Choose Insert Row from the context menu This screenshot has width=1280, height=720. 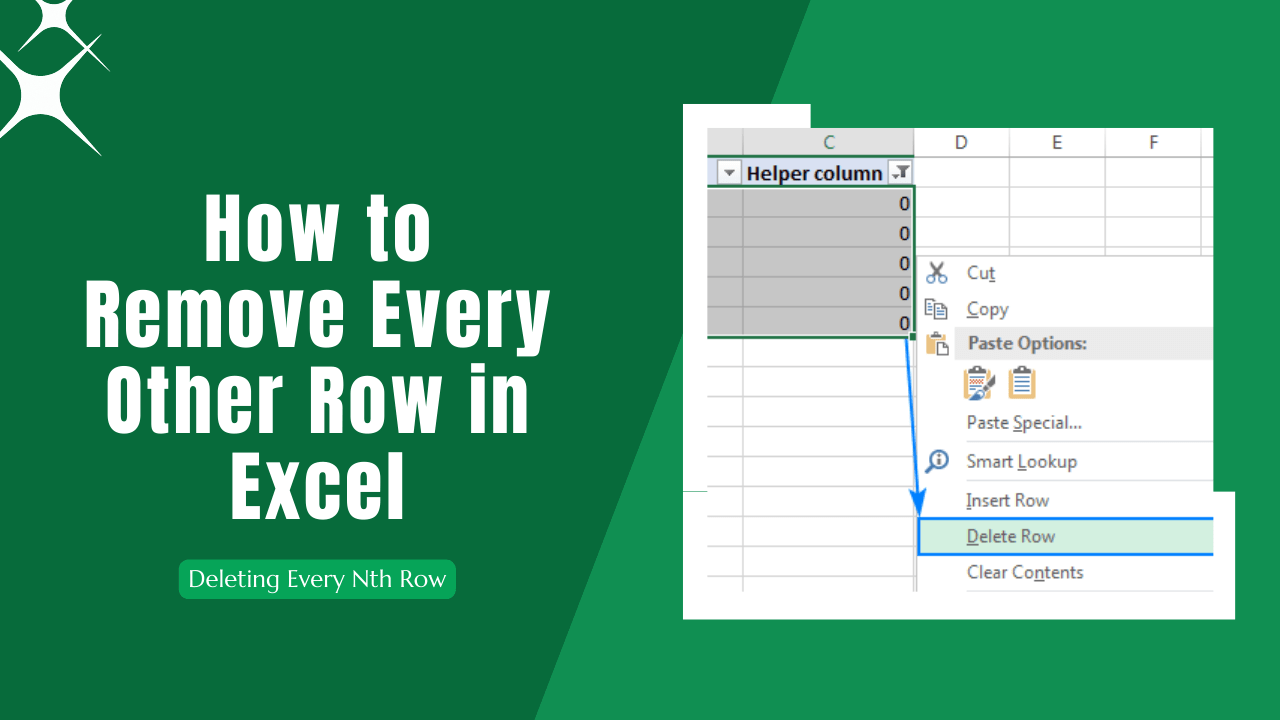[1007, 500]
